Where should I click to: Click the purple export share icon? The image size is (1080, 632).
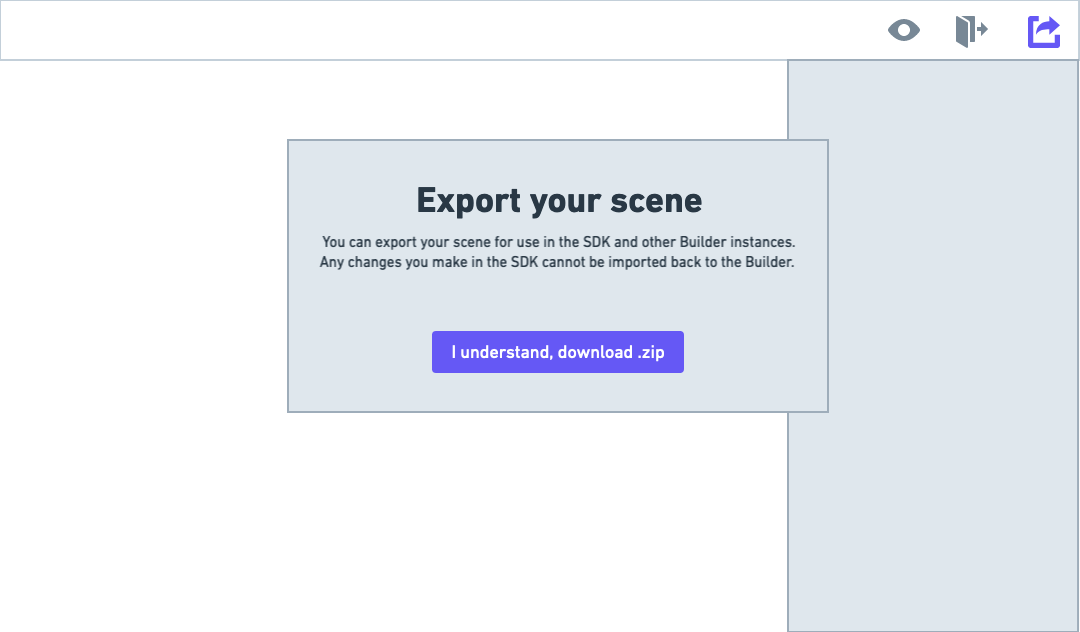pyautogui.click(x=1043, y=32)
